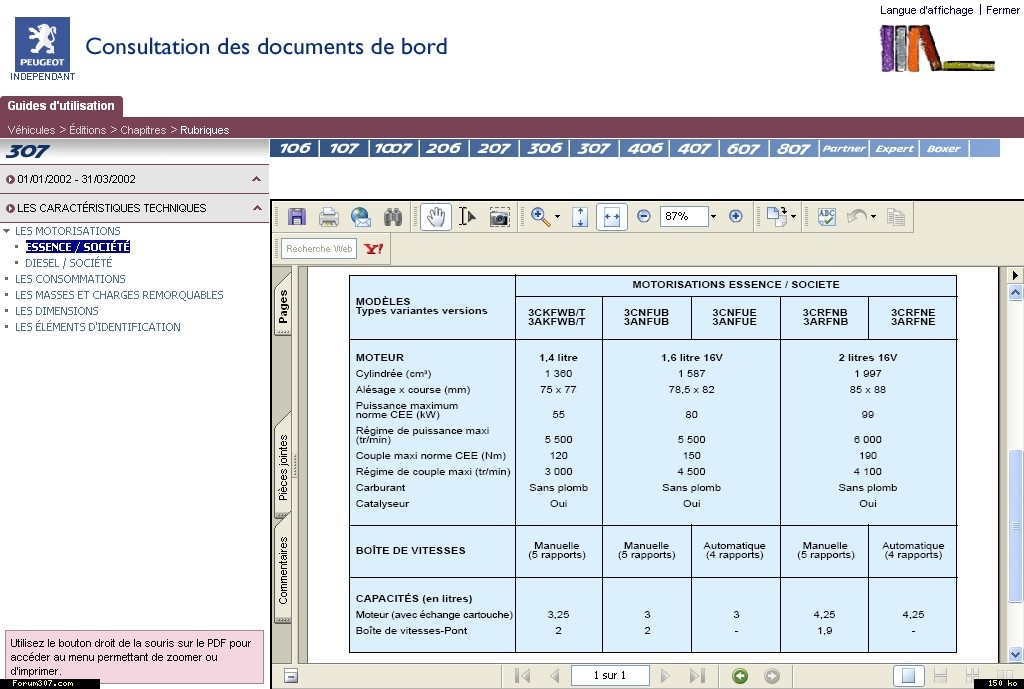
Task: Zoom out with the minus button
Action: (x=643, y=216)
